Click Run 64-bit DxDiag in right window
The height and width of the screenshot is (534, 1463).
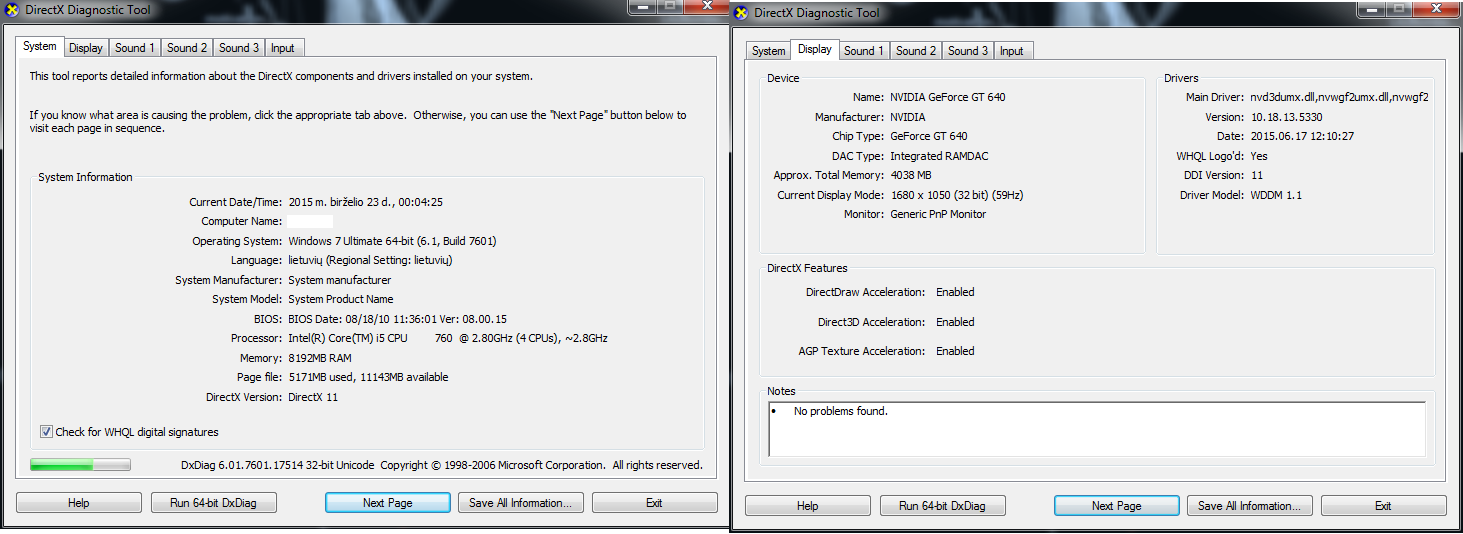coord(943,506)
